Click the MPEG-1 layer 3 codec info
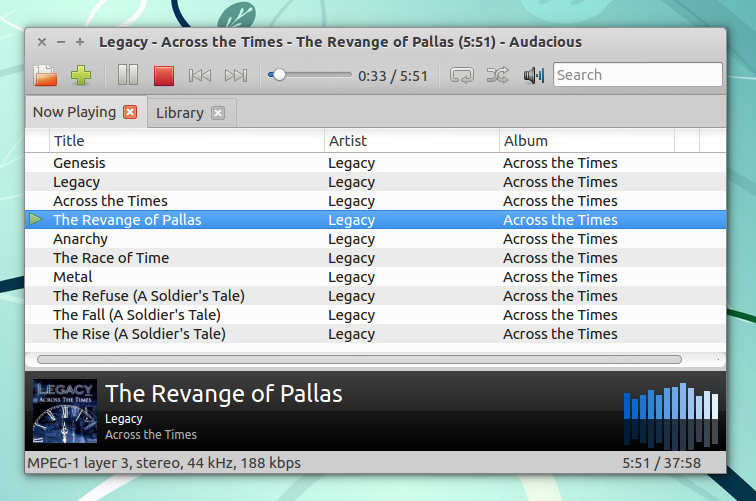This screenshot has height=501, width=756. [164, 463]
